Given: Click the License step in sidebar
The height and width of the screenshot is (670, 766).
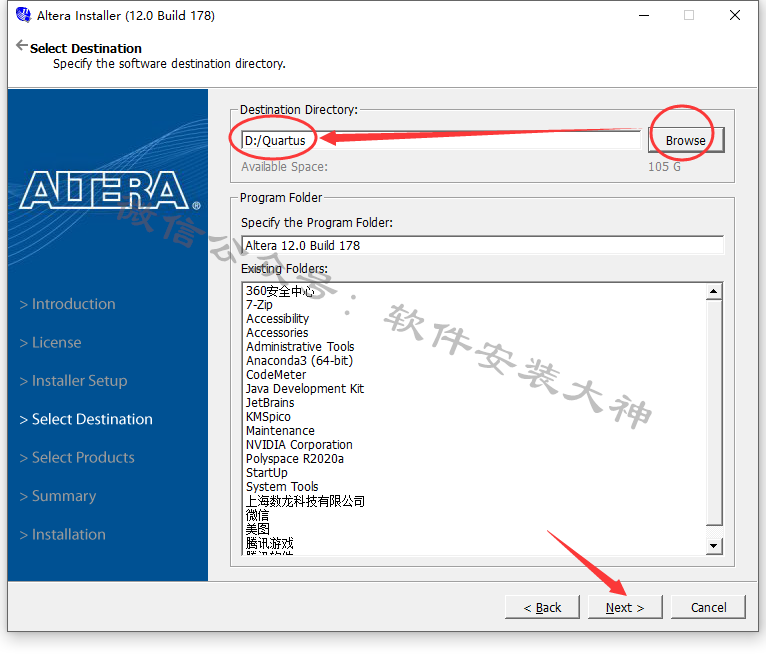Looking at the screenshot, I should 50,343.
